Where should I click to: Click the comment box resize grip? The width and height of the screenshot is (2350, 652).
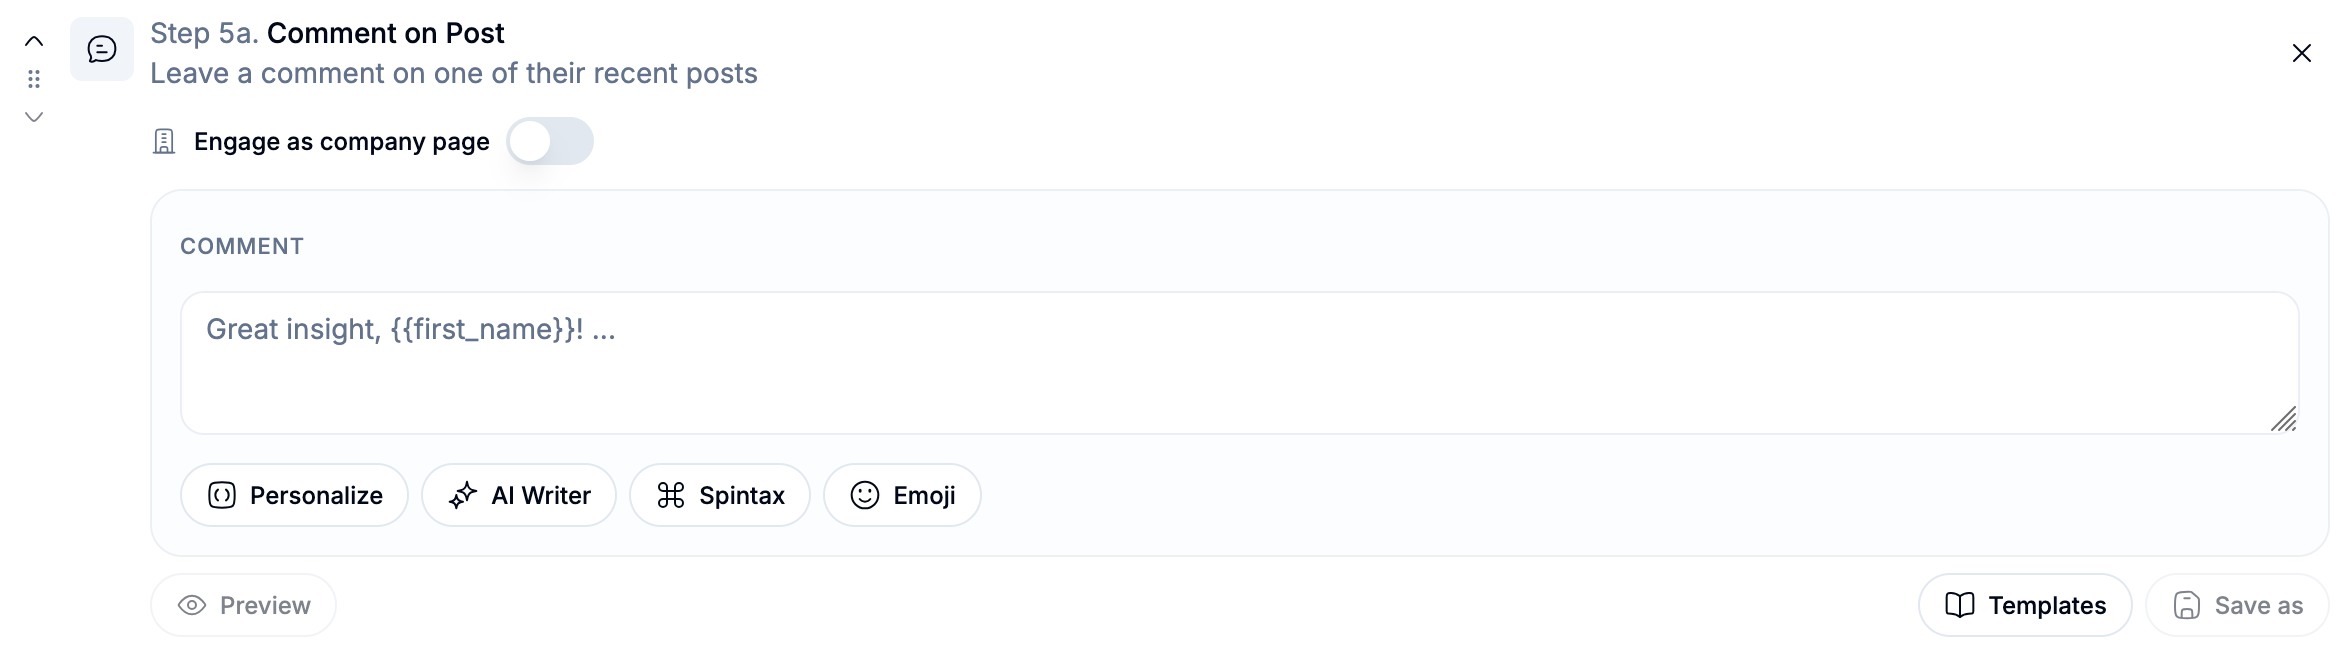[x=2284, y=419]
